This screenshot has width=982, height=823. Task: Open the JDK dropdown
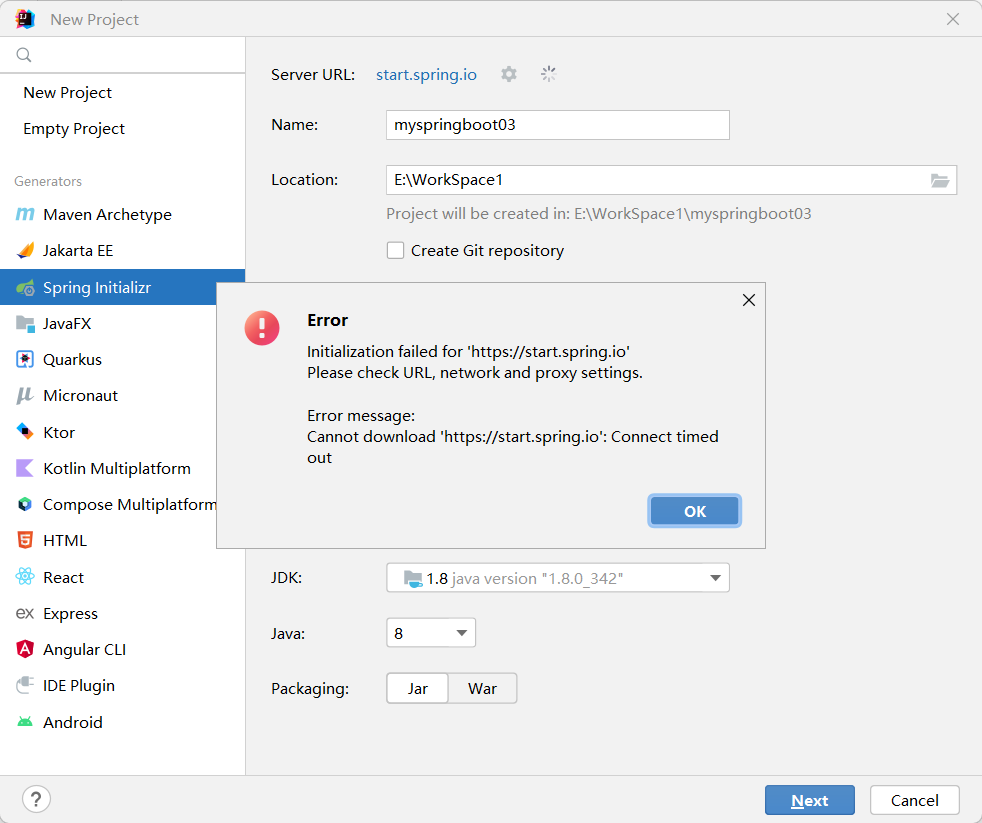[x=557, y=577]
